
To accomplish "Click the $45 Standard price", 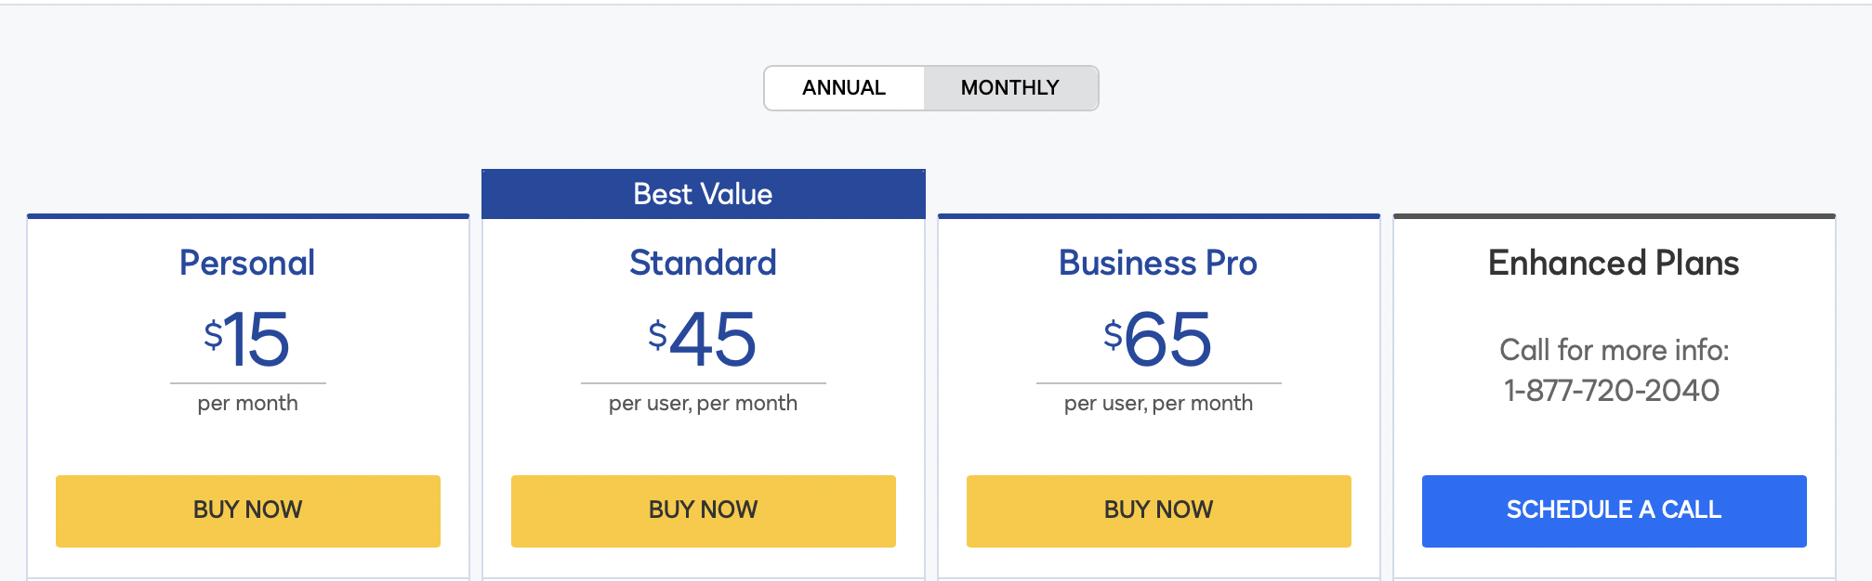I will 703,339.
